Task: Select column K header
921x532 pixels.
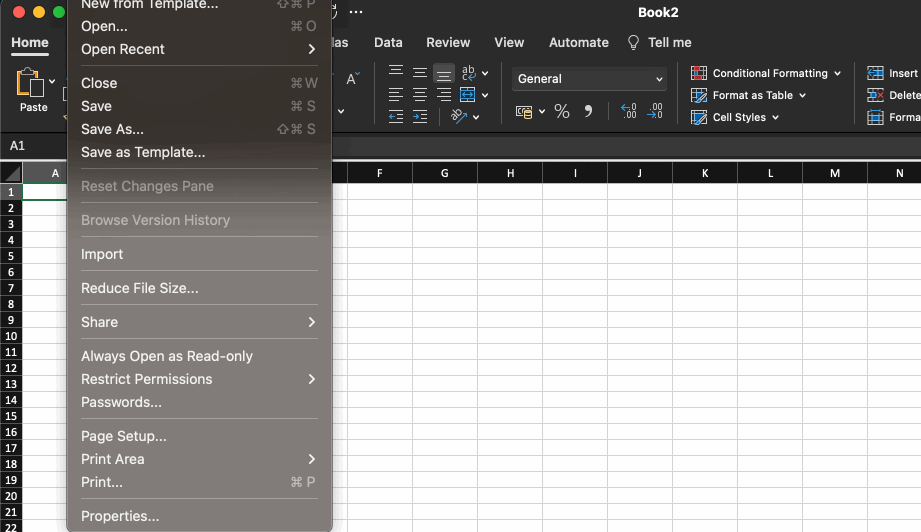Action: (705, 173)
